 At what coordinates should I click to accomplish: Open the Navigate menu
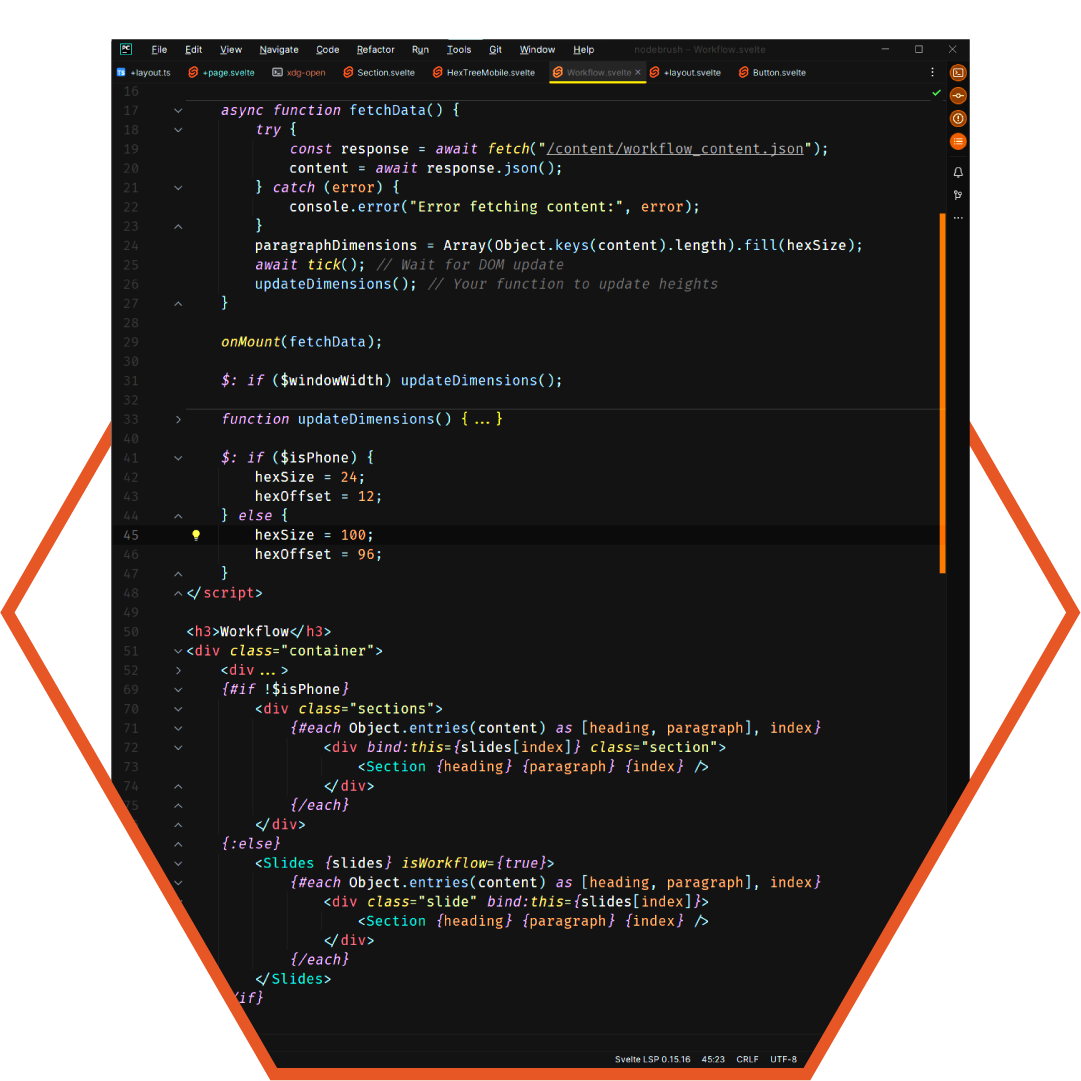(279, 50)
